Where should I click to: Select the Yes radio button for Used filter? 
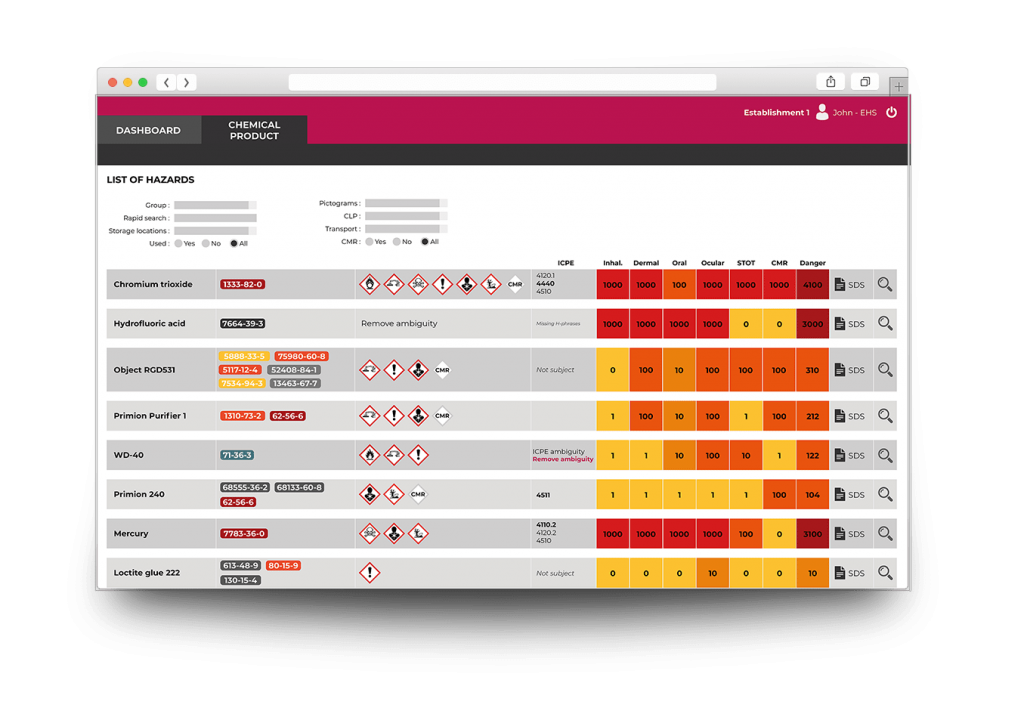point(180,243)
